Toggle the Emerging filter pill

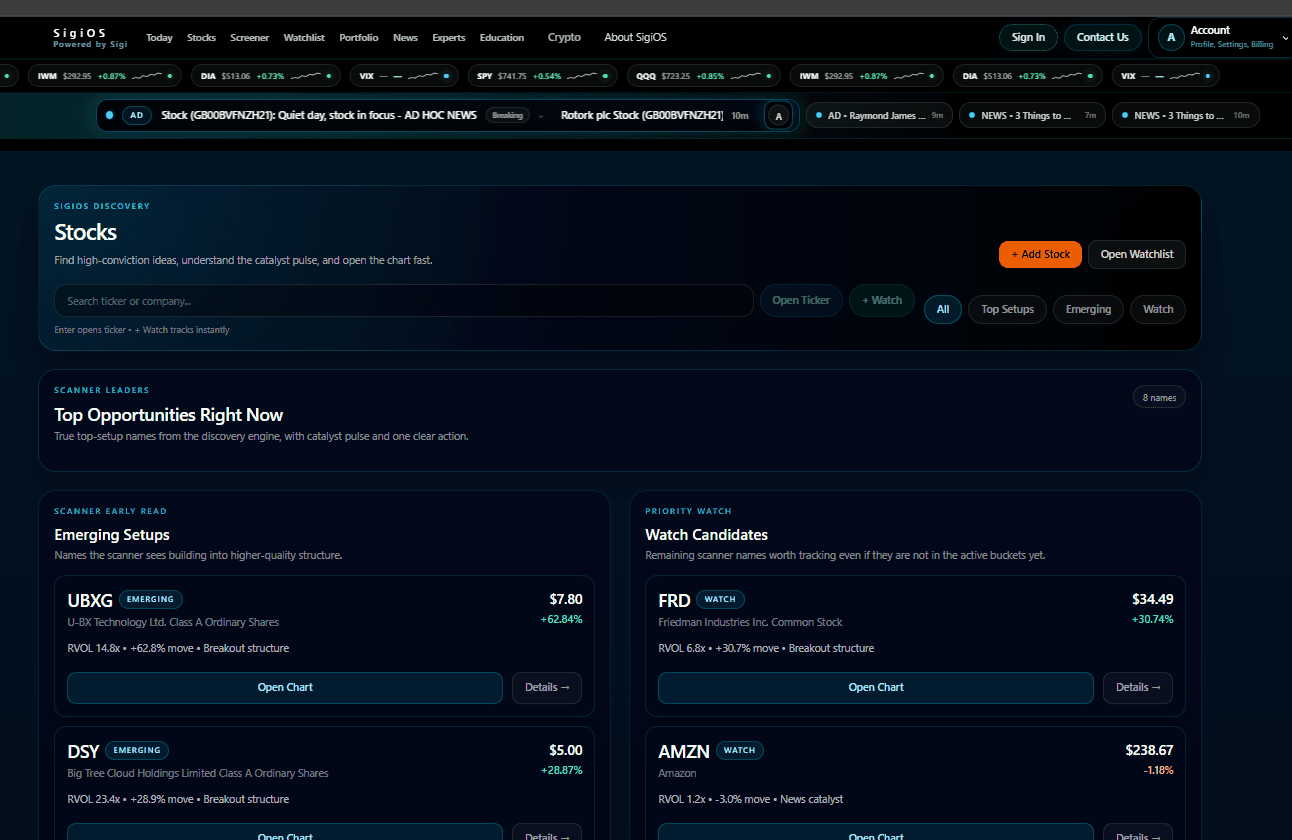coord(1088,309)
